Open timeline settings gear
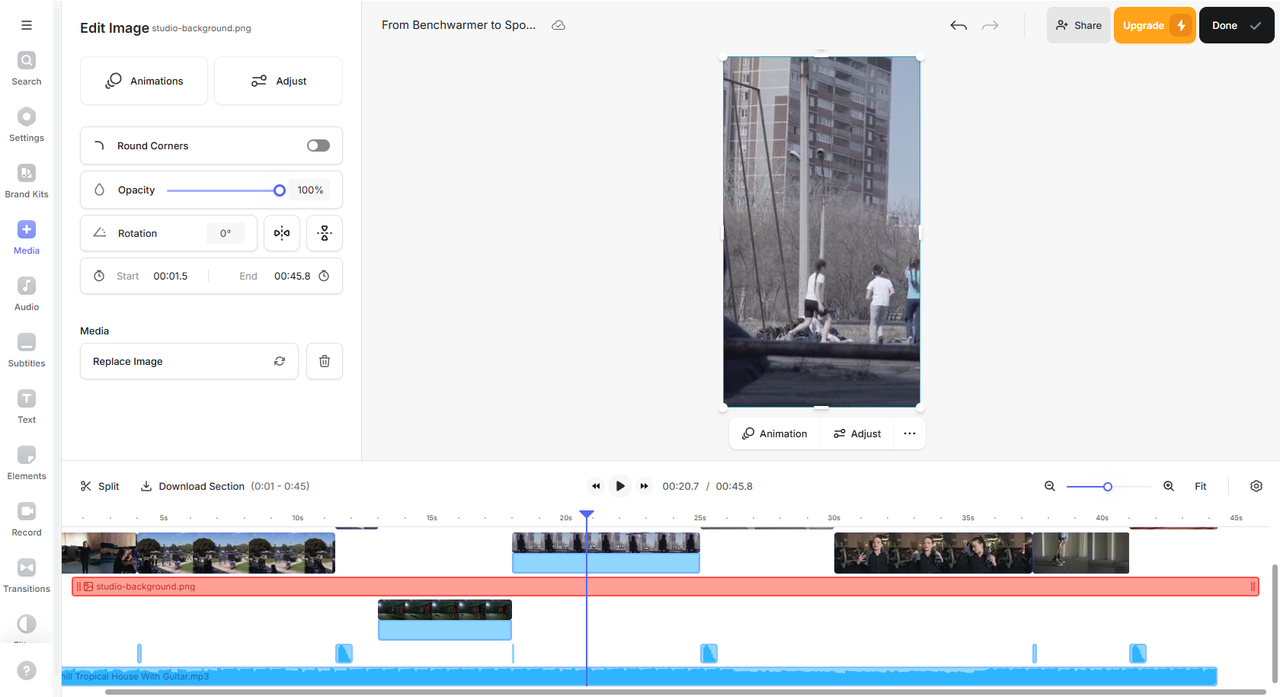The height and width of the screenshot is (697, 1280). coord(1256,486)
